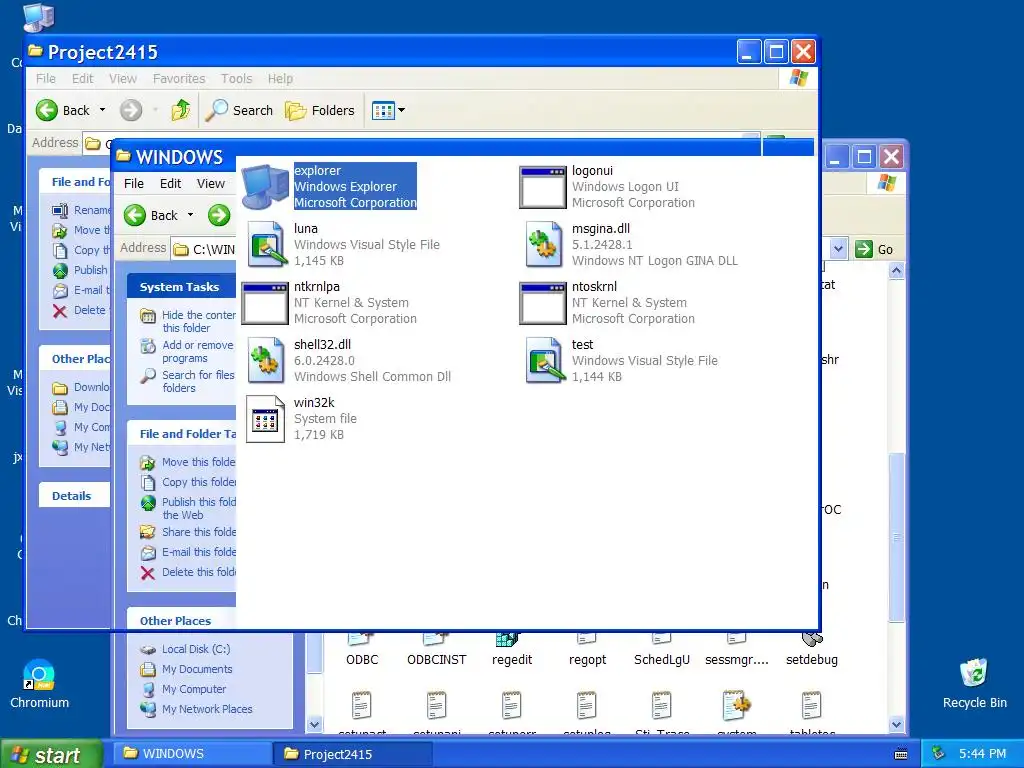The width and height of the screenshot is (1024, 768).
Task: Click the keyboard icon in the taskbar tray
Action: click(901, 754)
